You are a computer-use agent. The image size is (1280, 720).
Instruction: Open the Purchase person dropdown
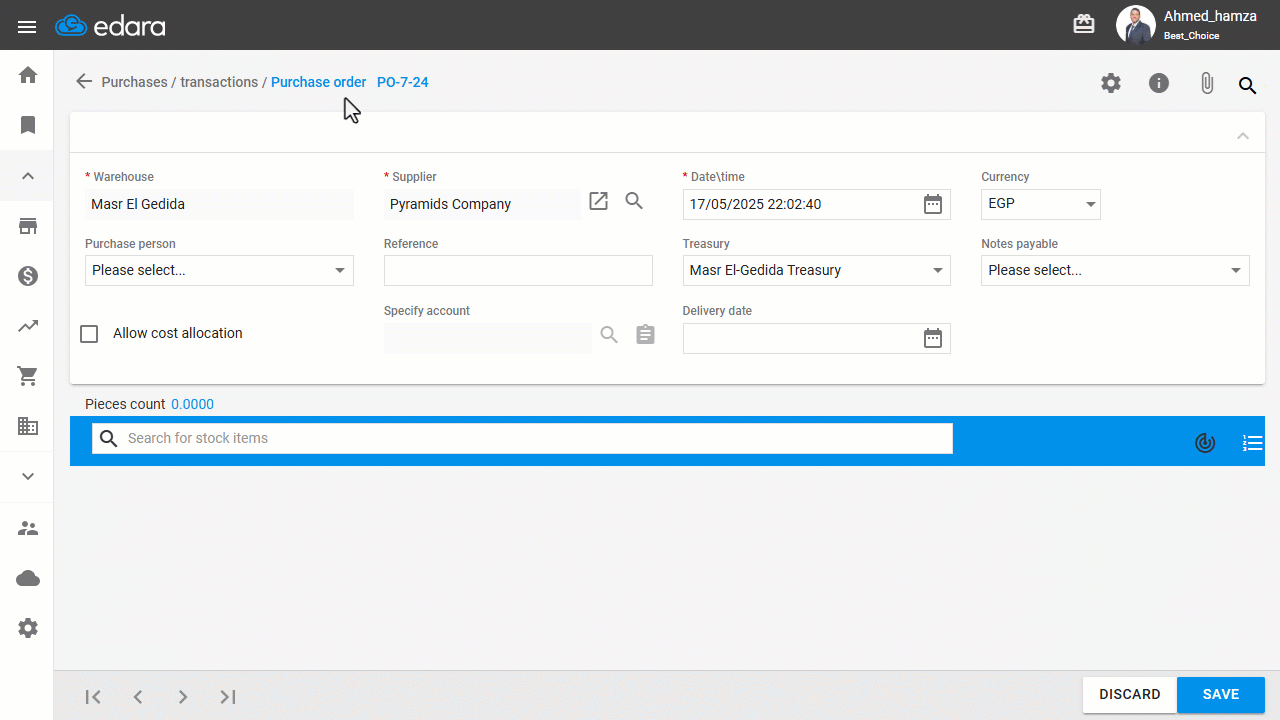(x=219, y=270)
